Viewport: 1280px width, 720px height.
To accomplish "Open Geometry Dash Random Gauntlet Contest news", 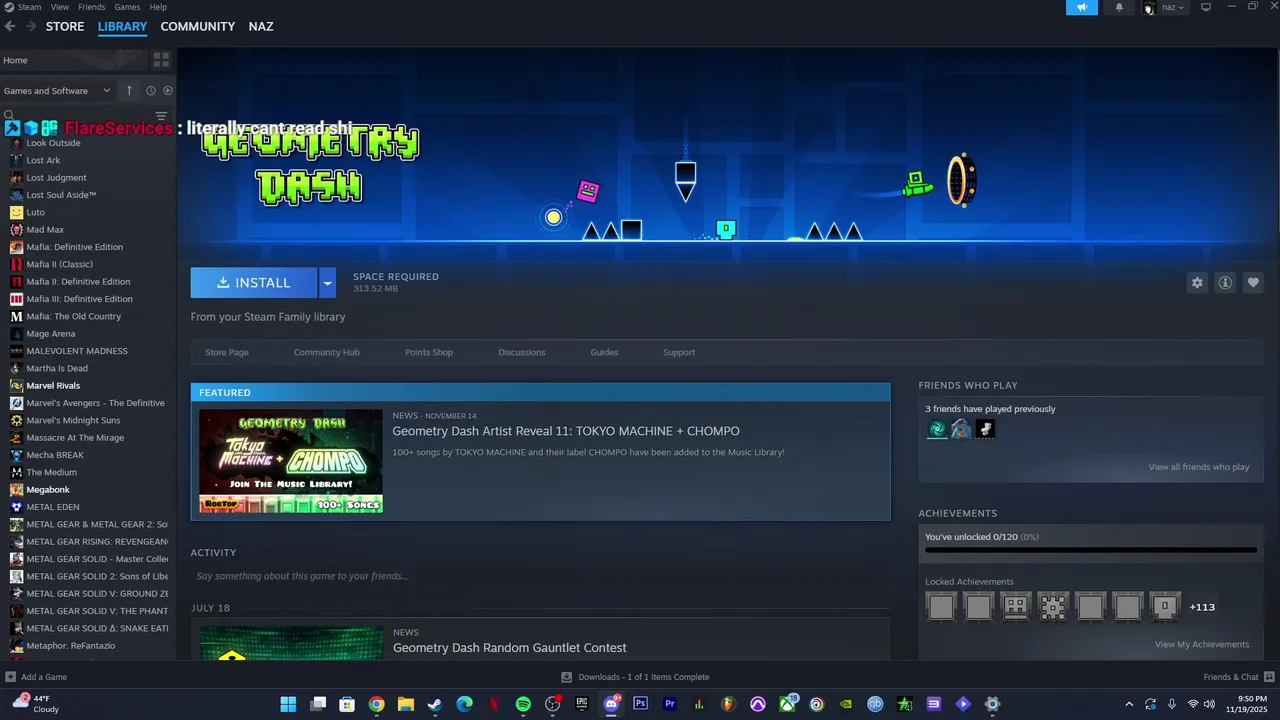I will pyautogui.click(x=510, y=648).
